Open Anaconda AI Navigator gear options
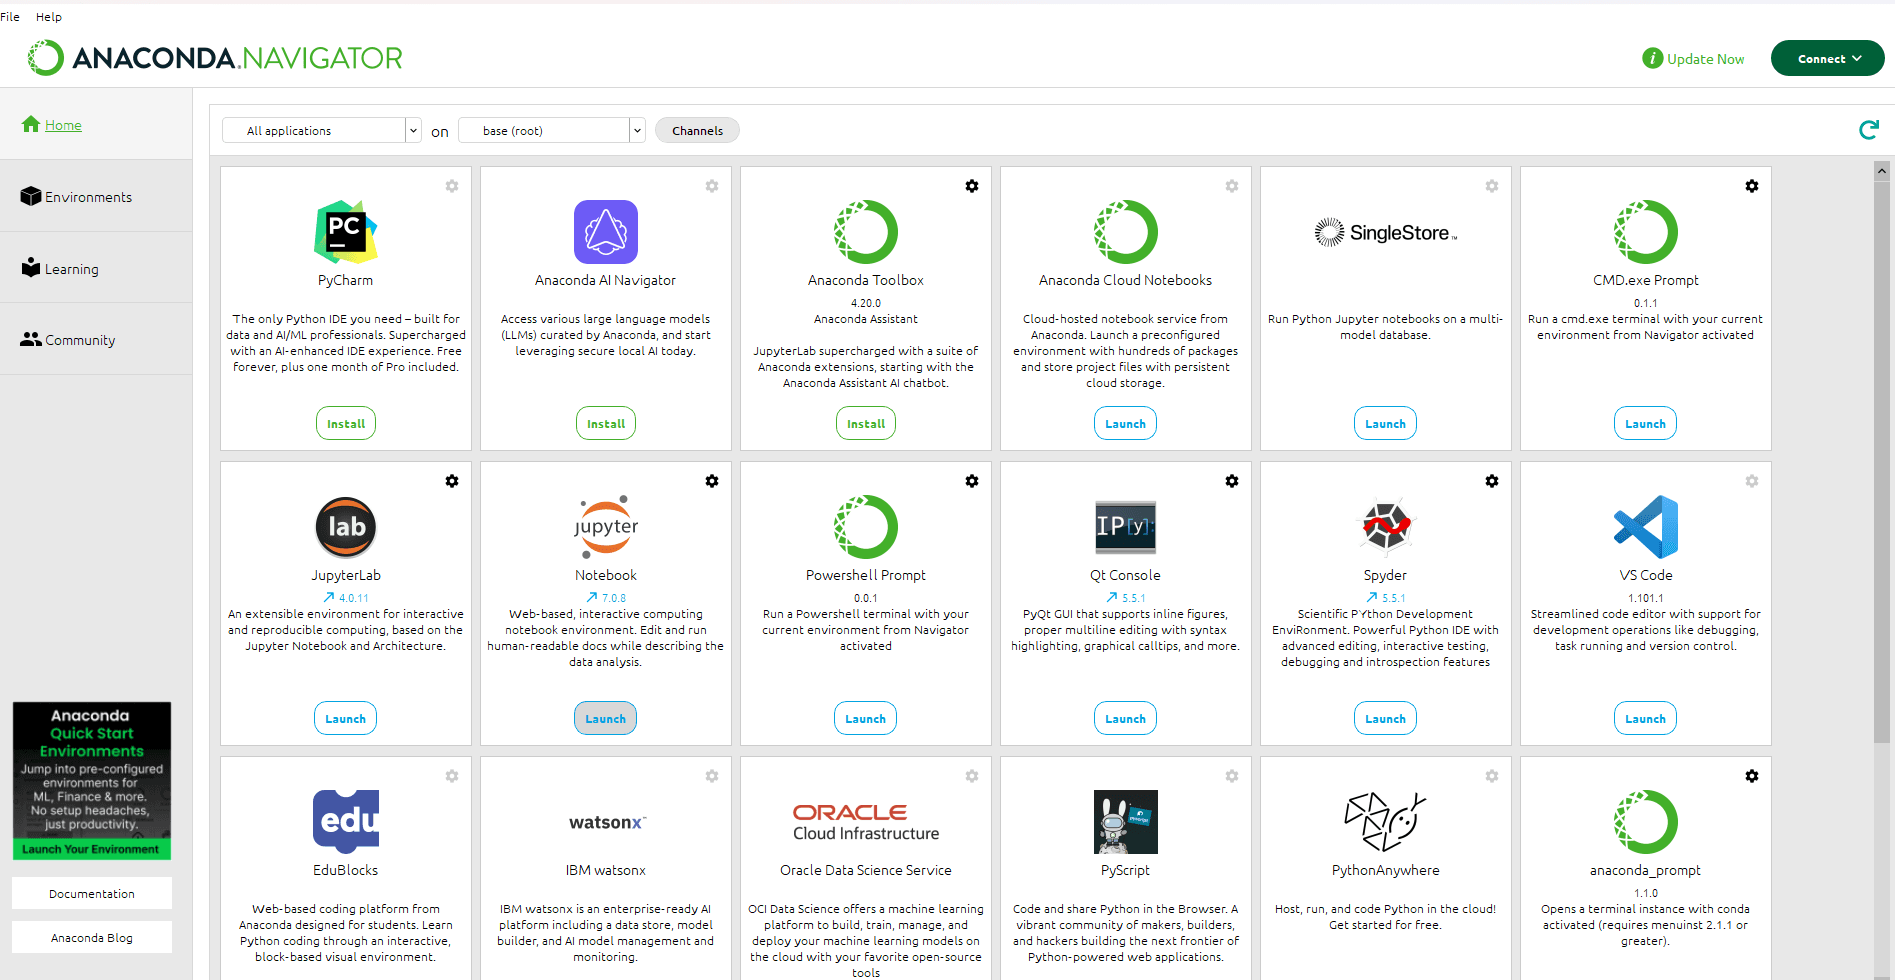 [712, 186]
